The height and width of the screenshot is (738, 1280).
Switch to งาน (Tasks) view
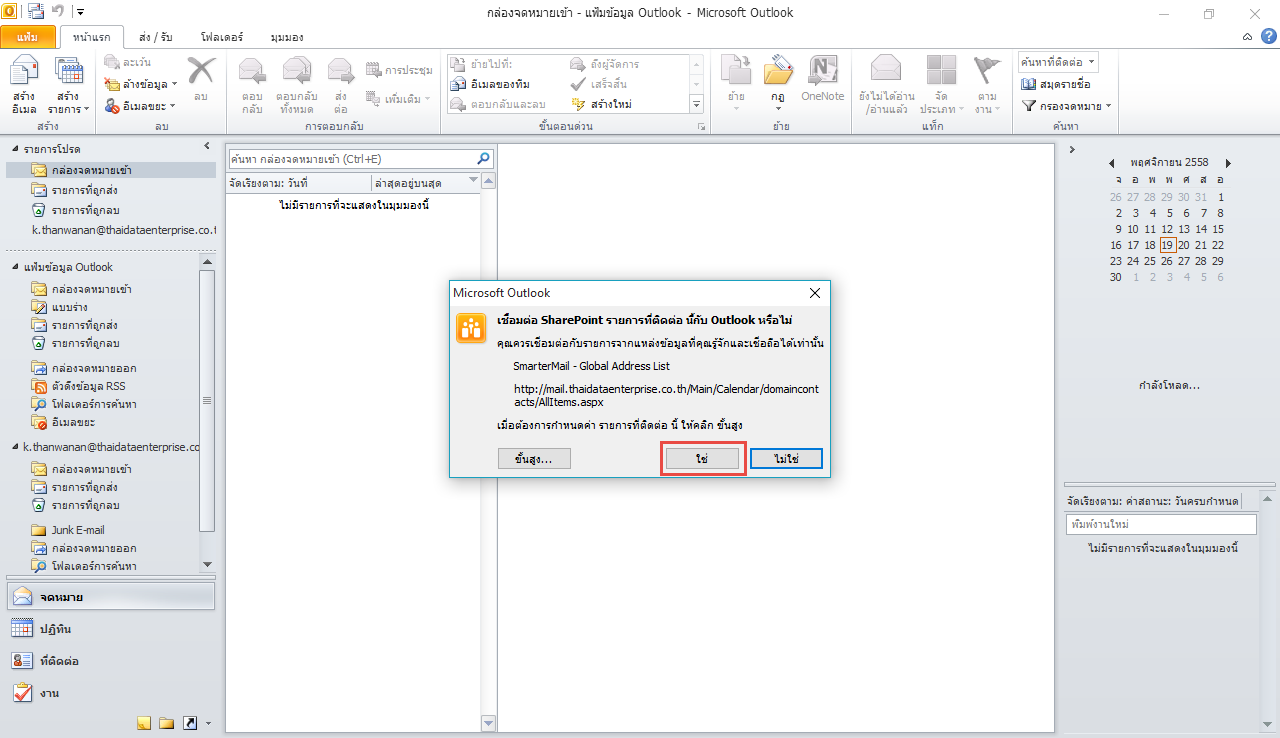tap(110, 692)
